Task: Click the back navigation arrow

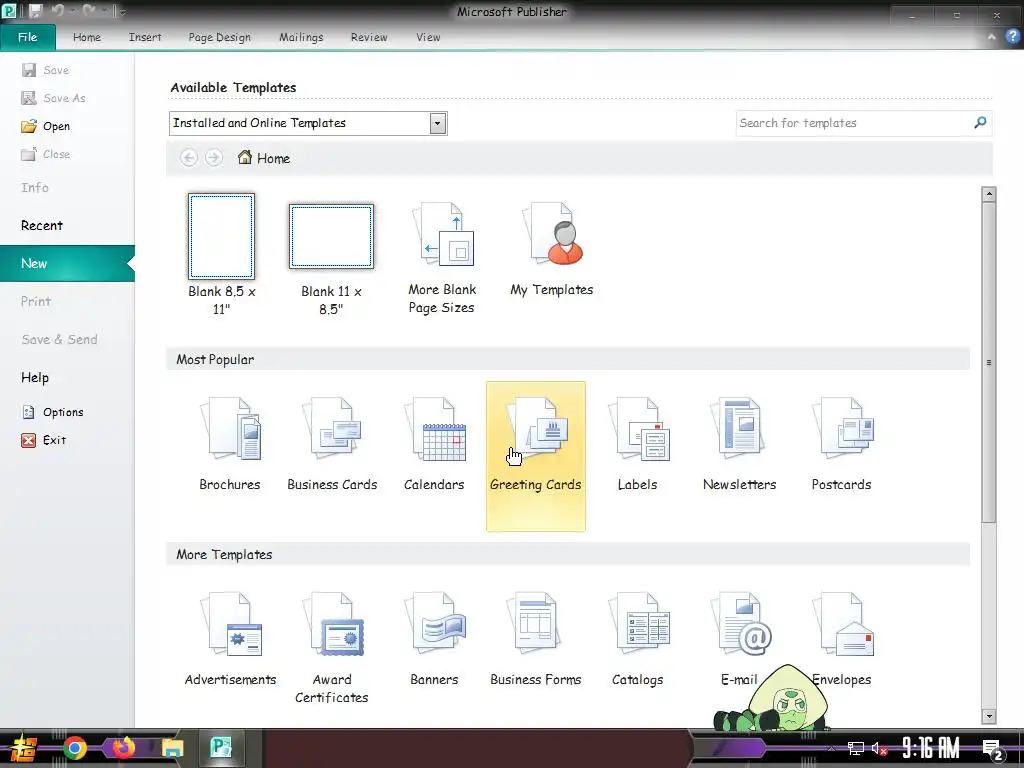Action: click(x=189, y=158)
